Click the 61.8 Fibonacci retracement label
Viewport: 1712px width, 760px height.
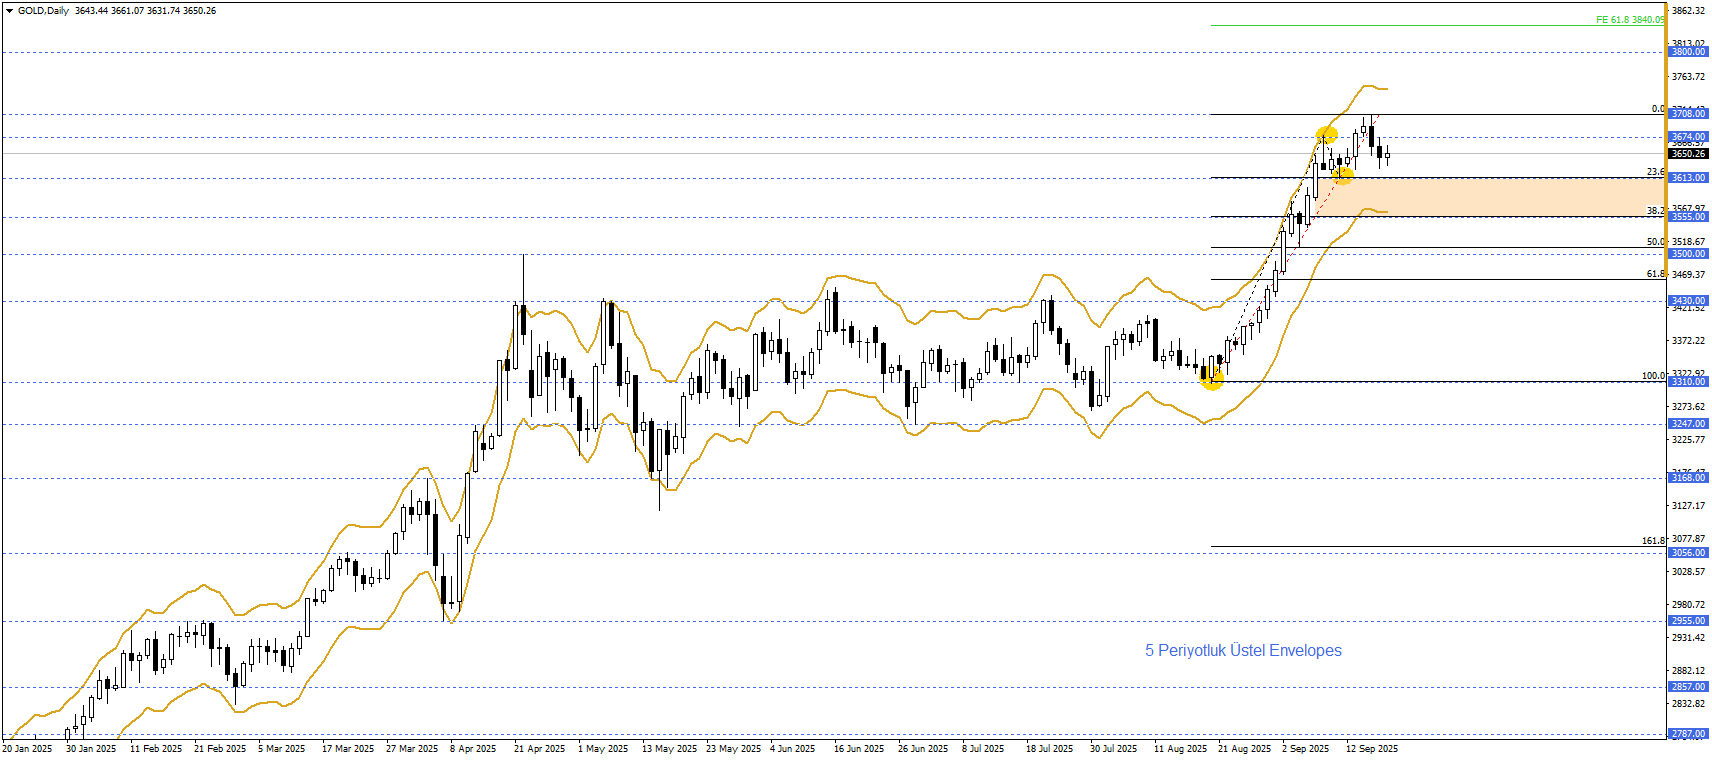[x=1656, y=274]
